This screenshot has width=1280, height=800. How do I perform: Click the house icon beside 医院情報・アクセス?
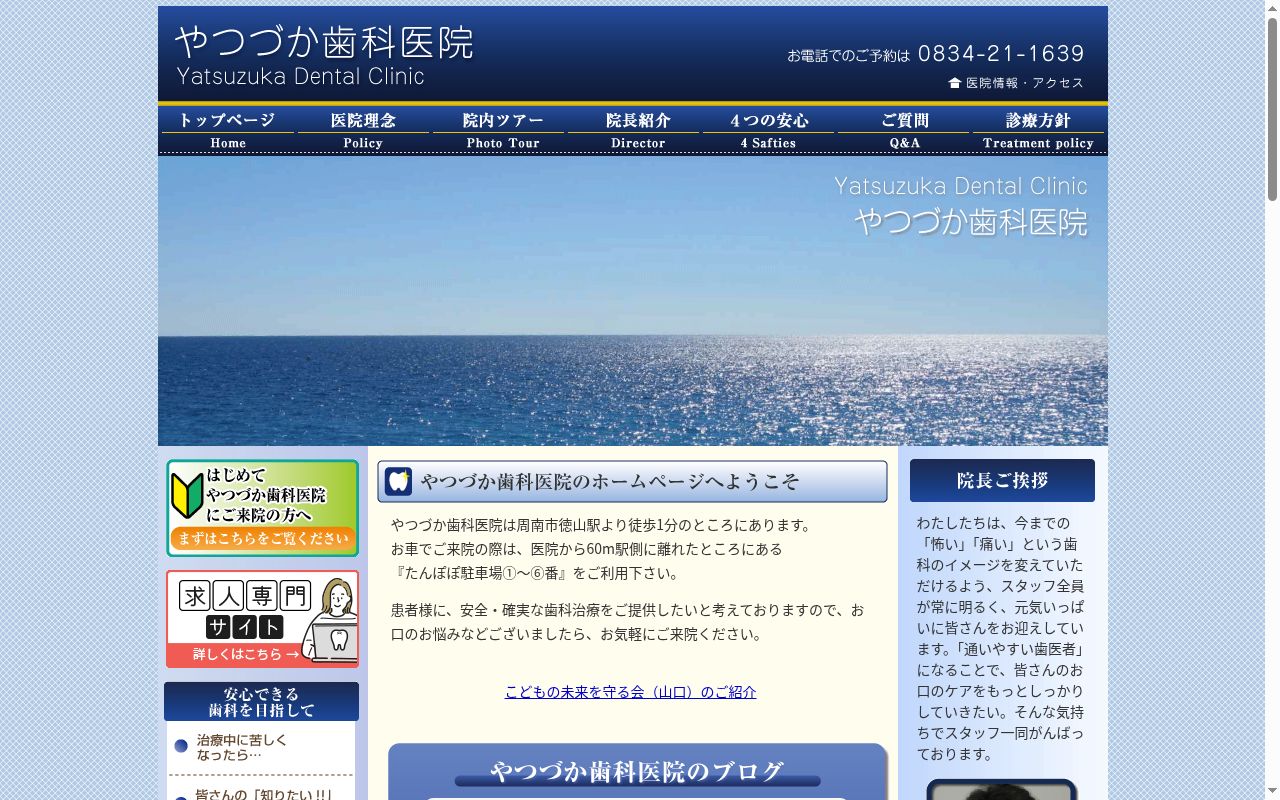pos(955,83)
